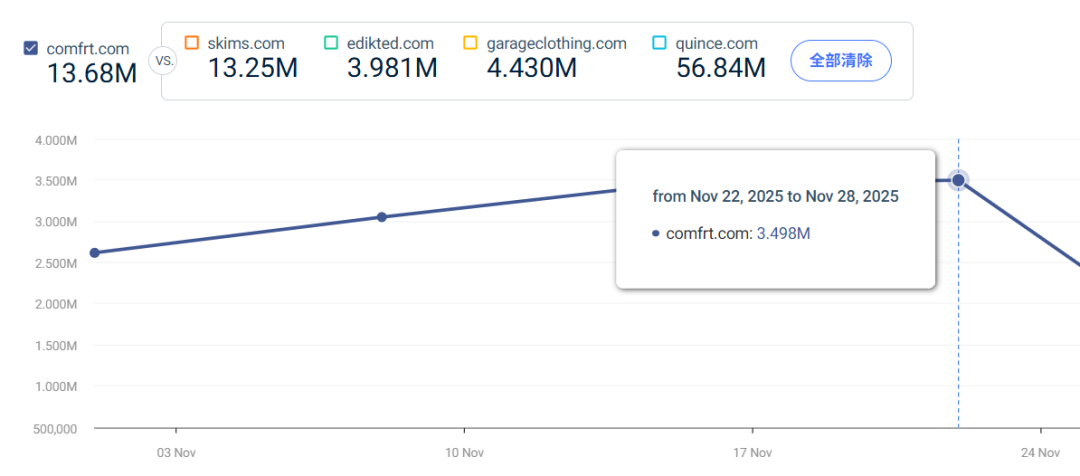This screenshot has width=1080, height=476.
Task: Click the 13.68M traffic value
Action: coord(92,73)
